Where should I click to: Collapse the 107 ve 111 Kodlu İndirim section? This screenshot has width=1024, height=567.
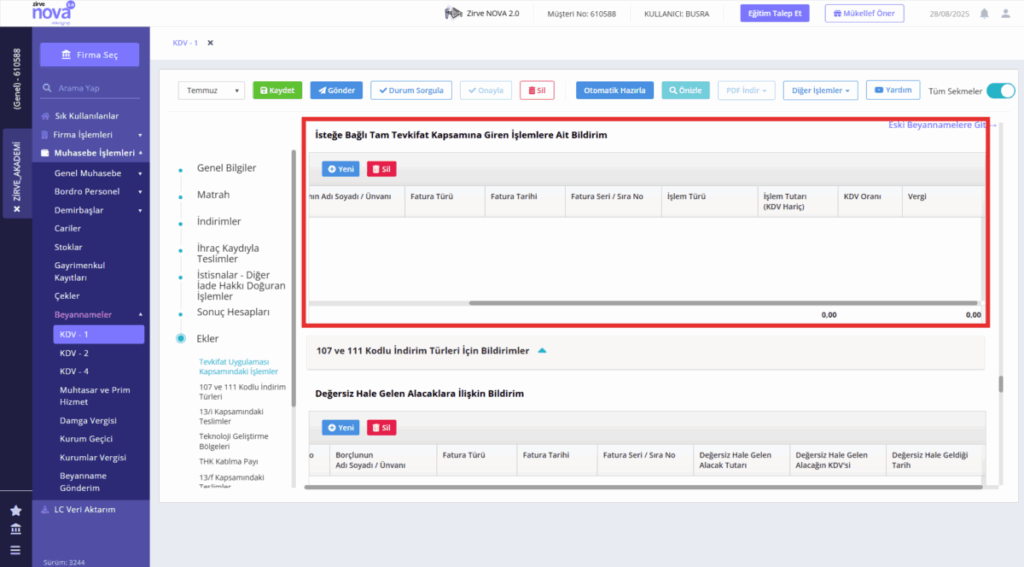(542, 351)
